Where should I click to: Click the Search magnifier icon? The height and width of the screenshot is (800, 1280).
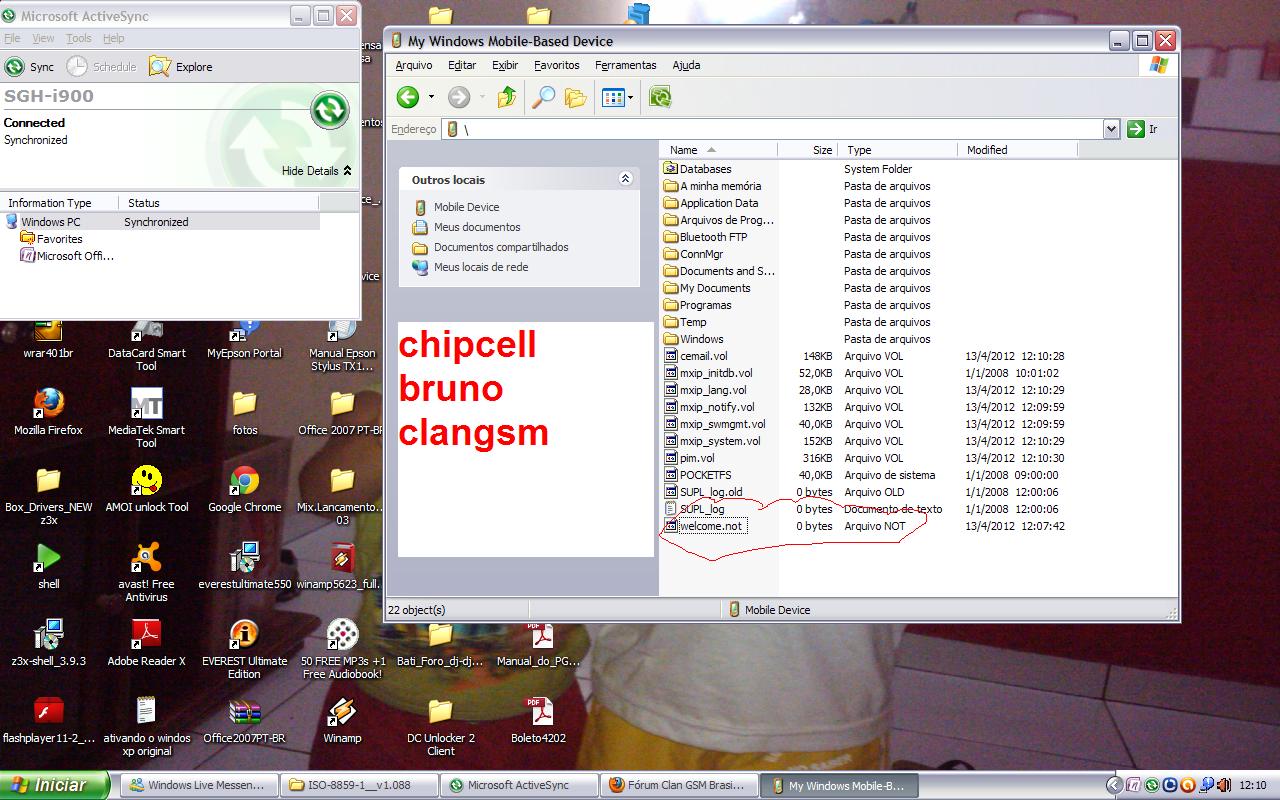coord(543,97)
